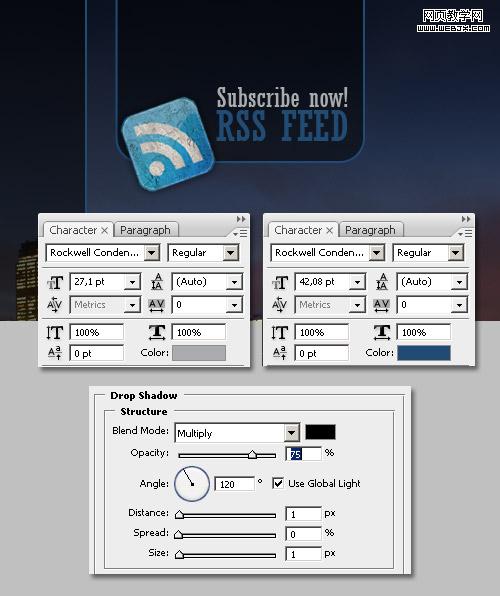Switch to Paragraph tab in right panel
Screen dimensions: 500x596
click(x=370, y=230)
